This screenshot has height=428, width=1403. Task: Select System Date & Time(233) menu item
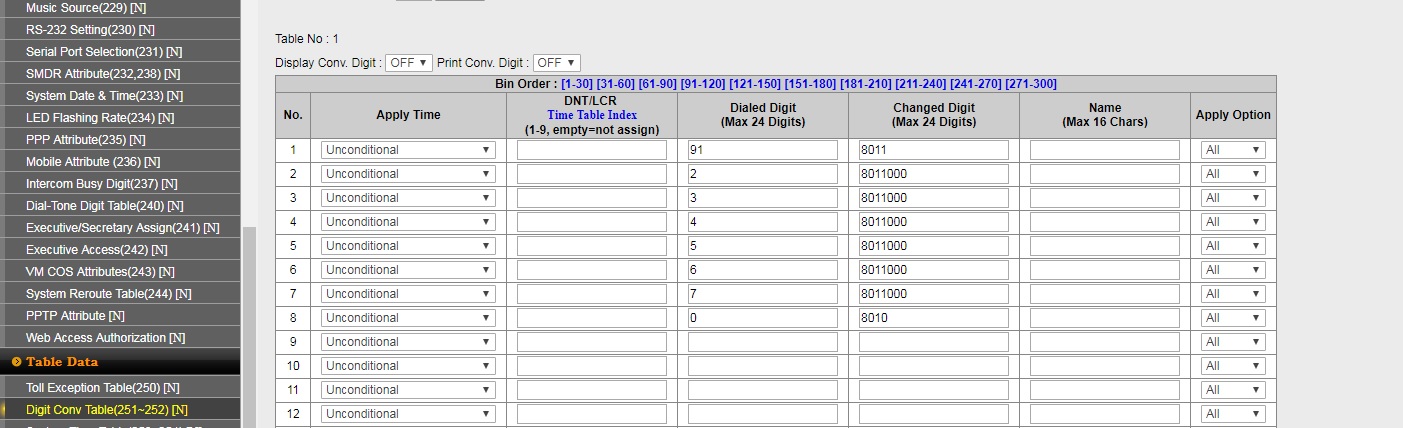tap(104, 96)
